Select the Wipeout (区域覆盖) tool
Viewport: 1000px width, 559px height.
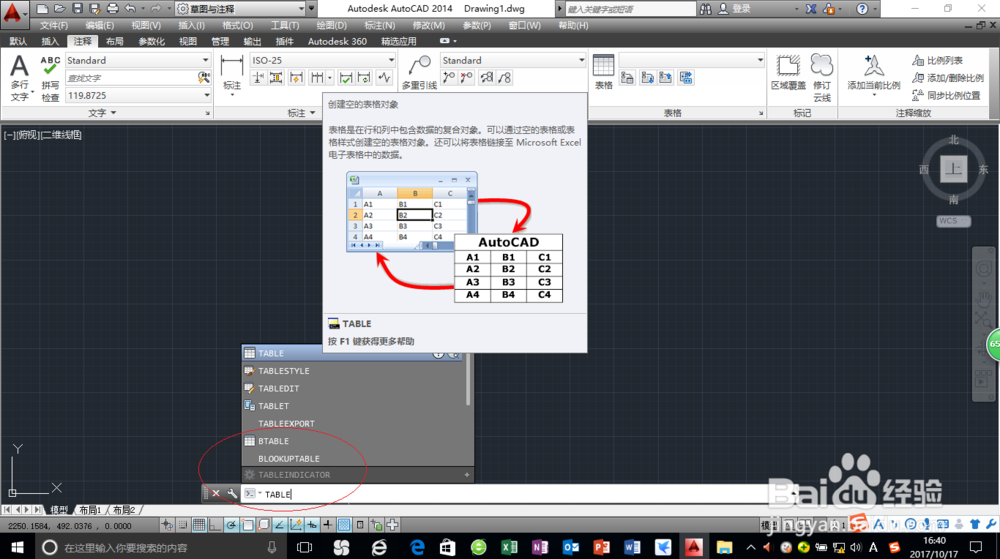(x=788, y=72)
